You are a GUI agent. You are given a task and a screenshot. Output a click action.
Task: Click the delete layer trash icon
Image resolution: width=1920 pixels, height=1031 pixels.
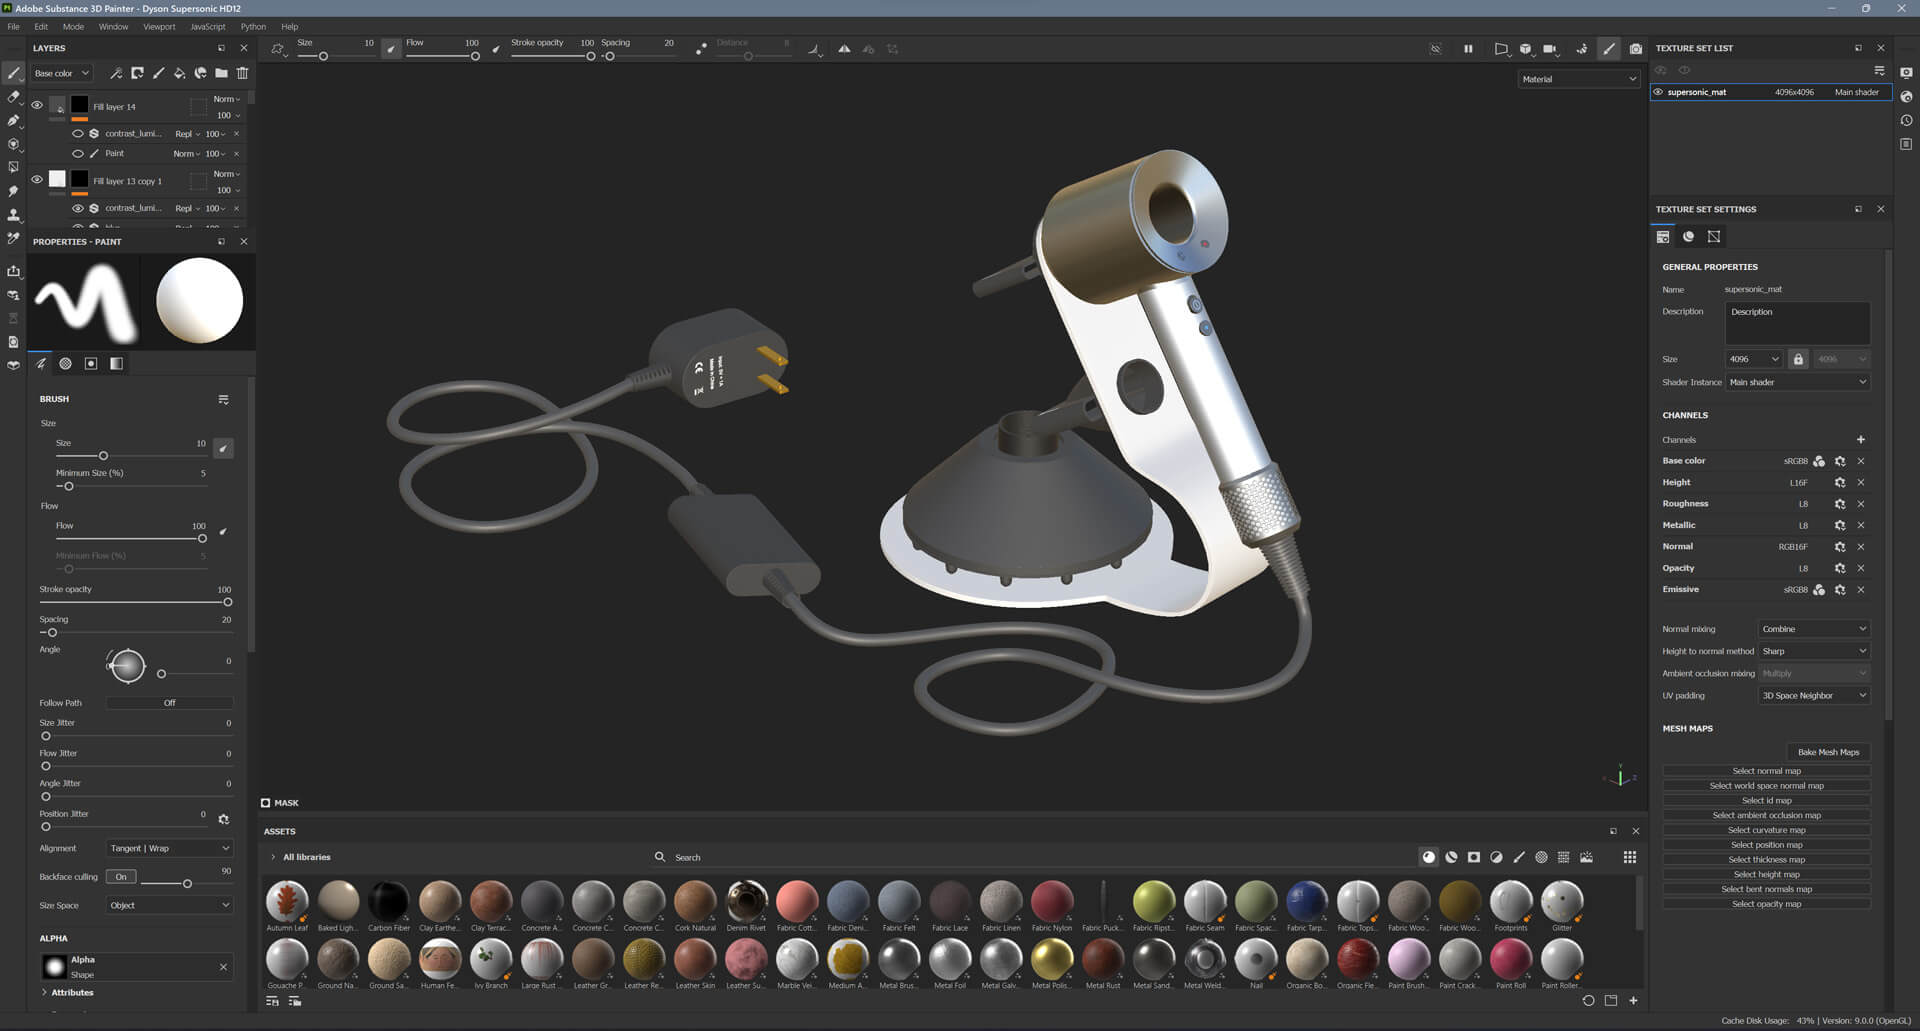click(242, 73)
